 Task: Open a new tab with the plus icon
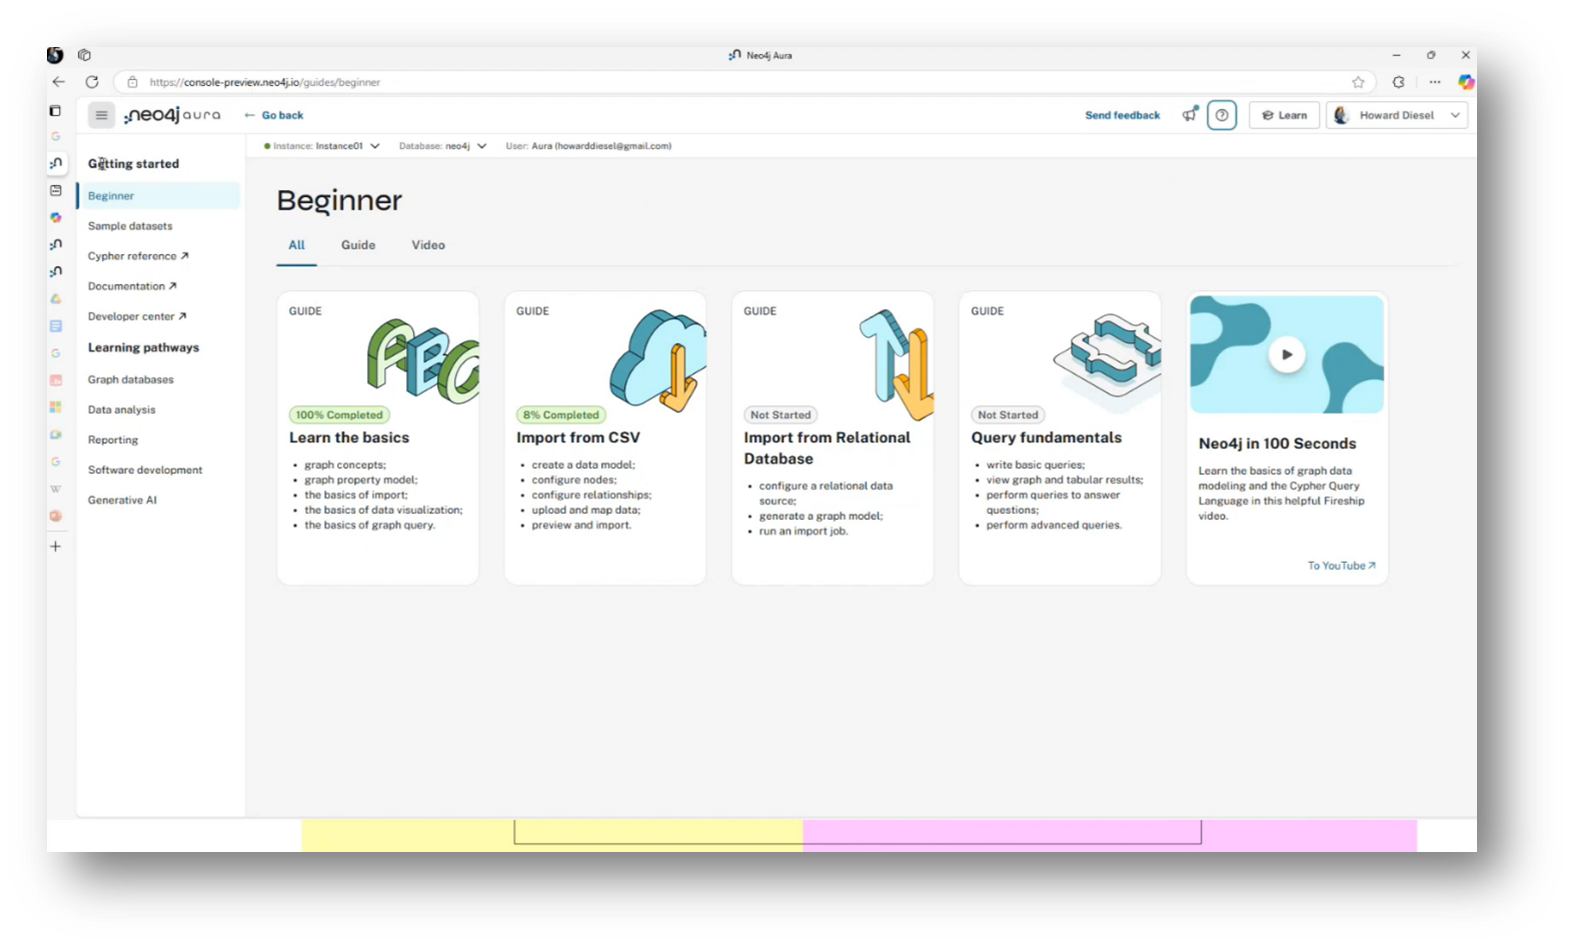click(x=56, y=546)
